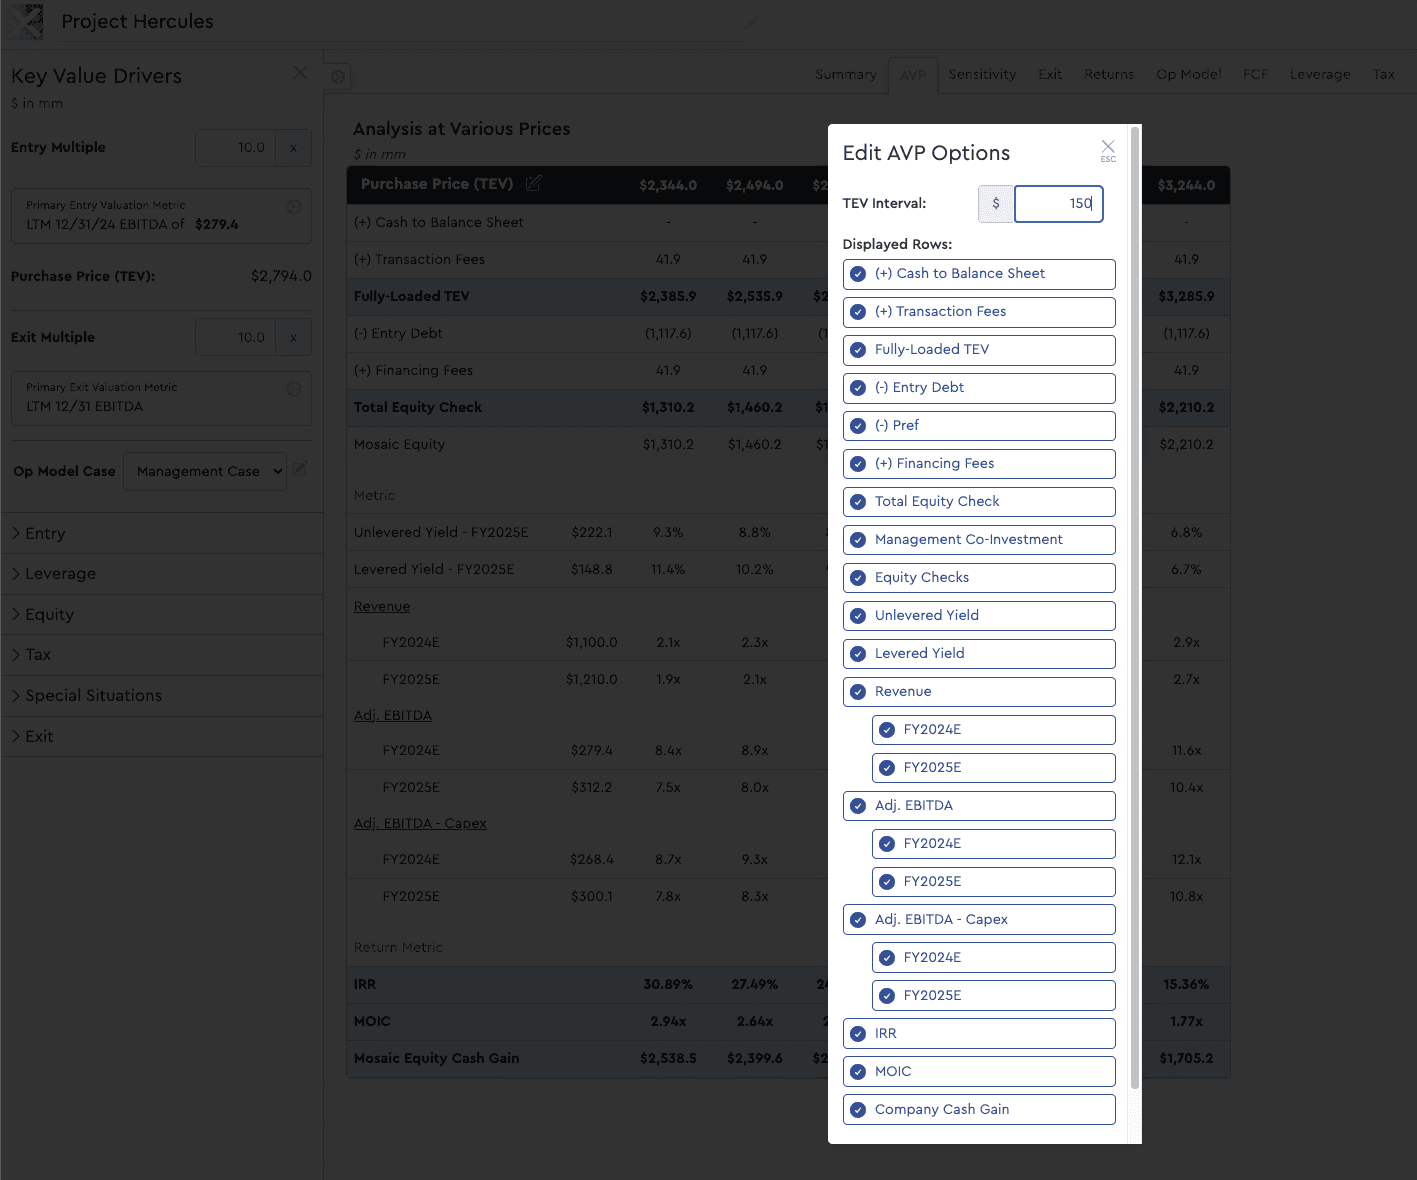
Task: Open the Op Model tab
Action: pyautogui.click(x=1188, y=74)
